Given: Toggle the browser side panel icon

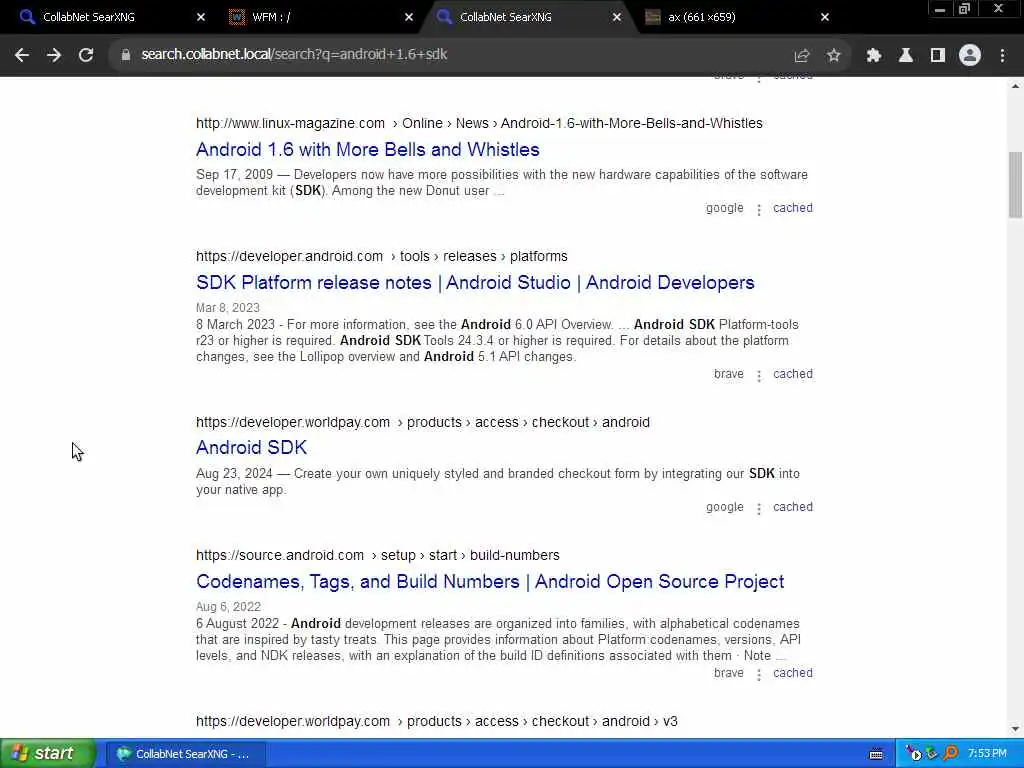Looking at the screenshot, I should click(937, 56).
